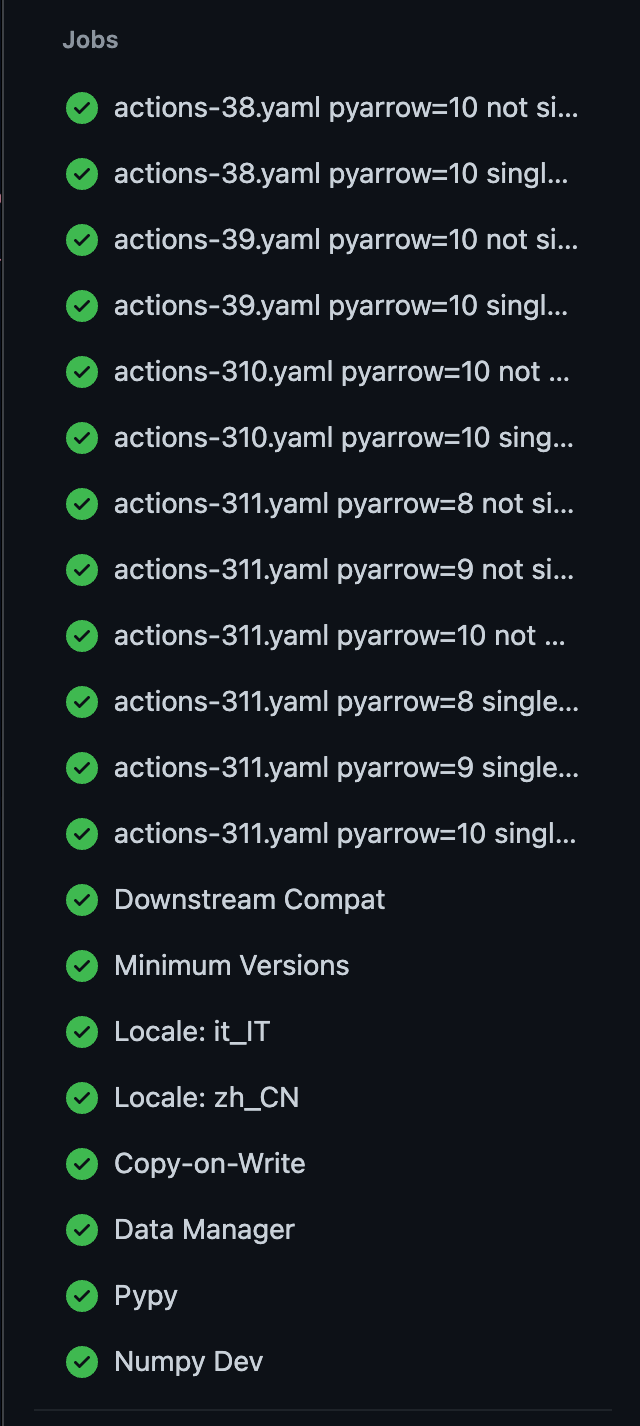Select actions-310.yaml pyarrow=10 single job
The height and width of the screenshot is (1426, 640).
(x=322, y=438)
